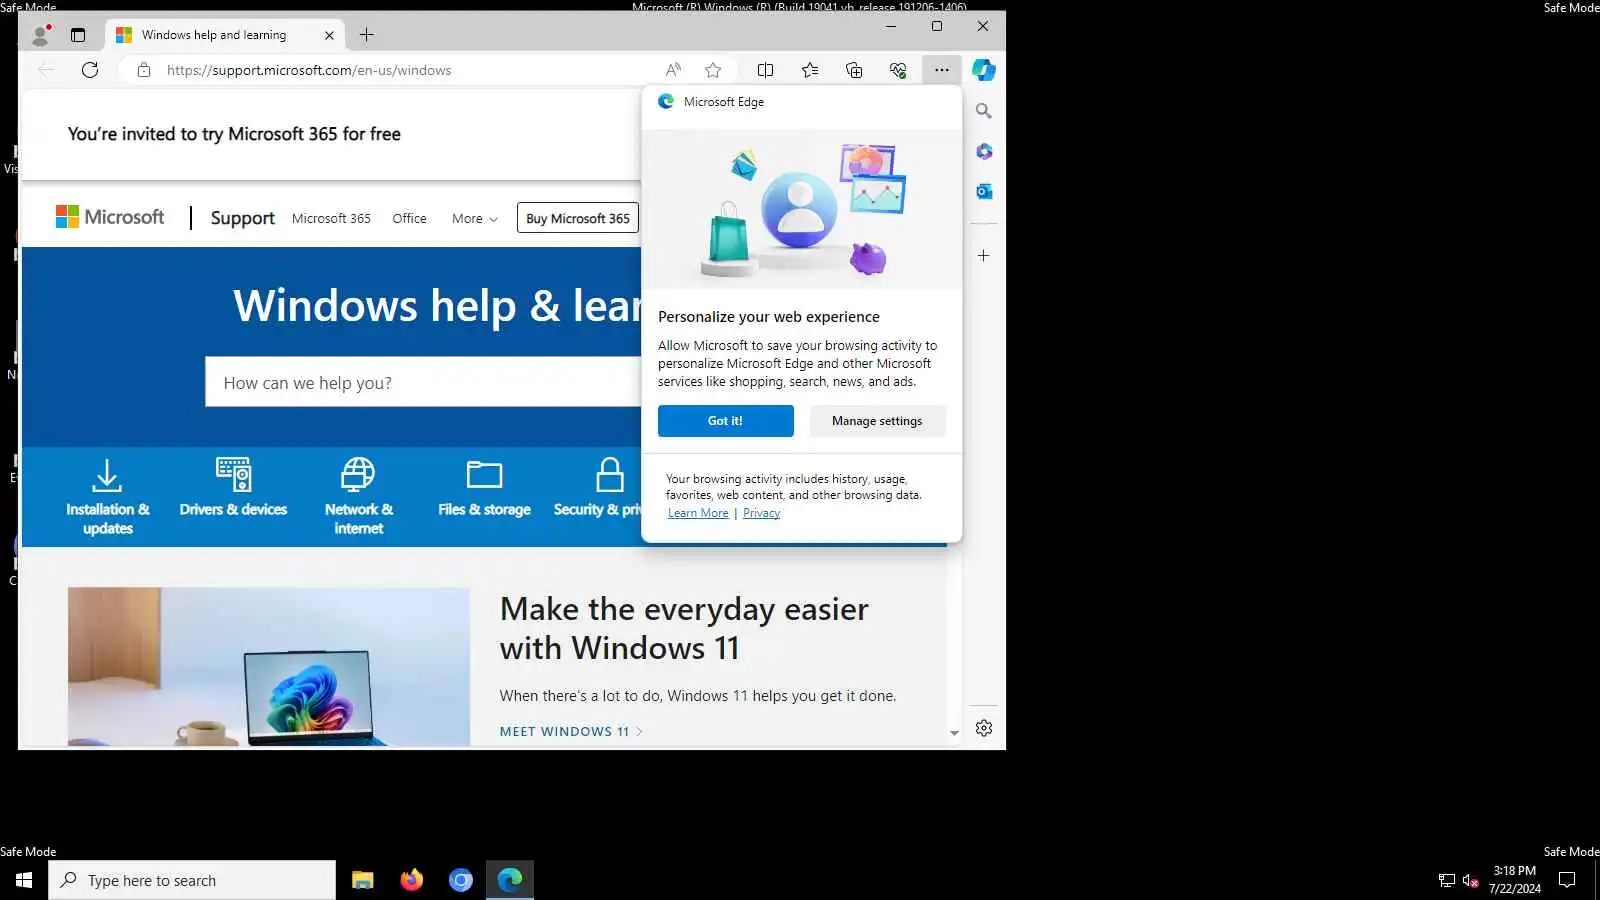Viewport: 1600px width, 900px height.
Task: Toggle Split screen icon
Action: pos(765,70)
